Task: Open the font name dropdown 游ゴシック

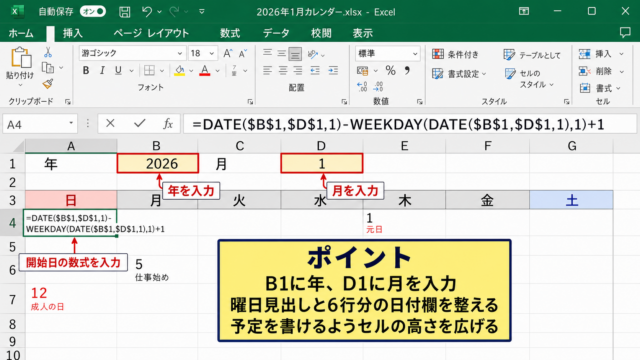Action: click(x=180, y=53)
